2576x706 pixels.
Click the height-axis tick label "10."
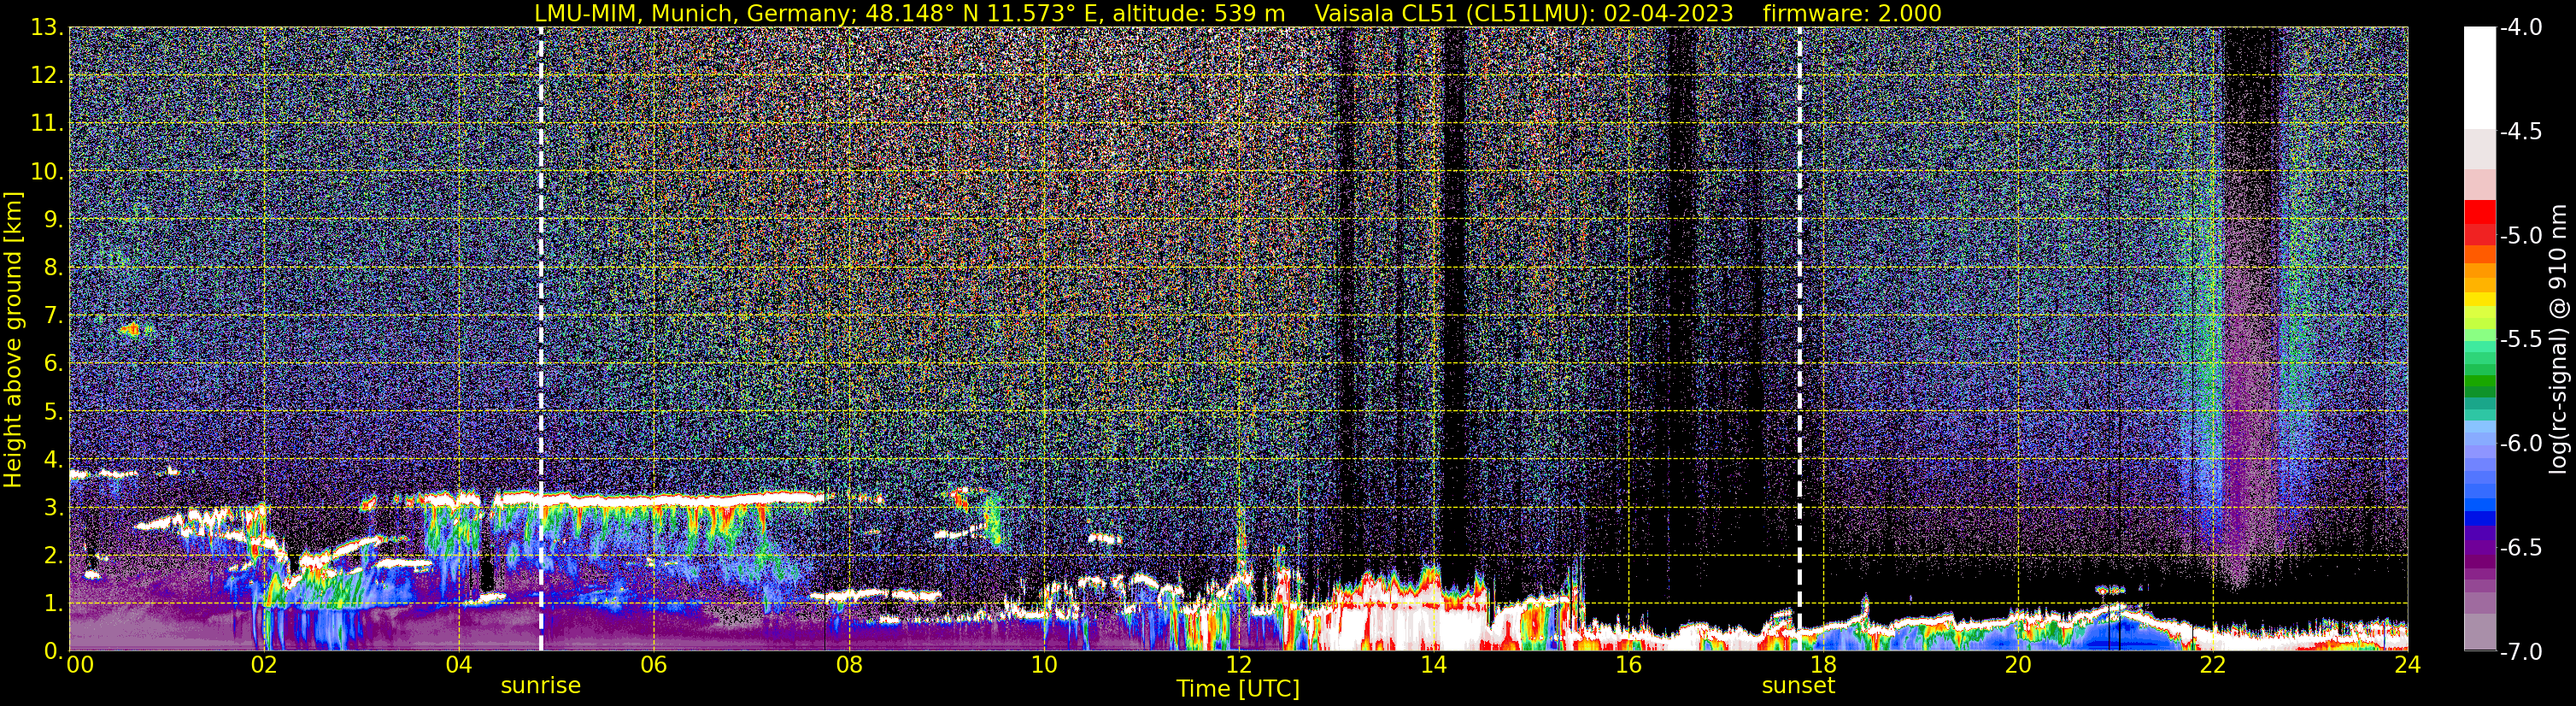[x=48, y=171]
